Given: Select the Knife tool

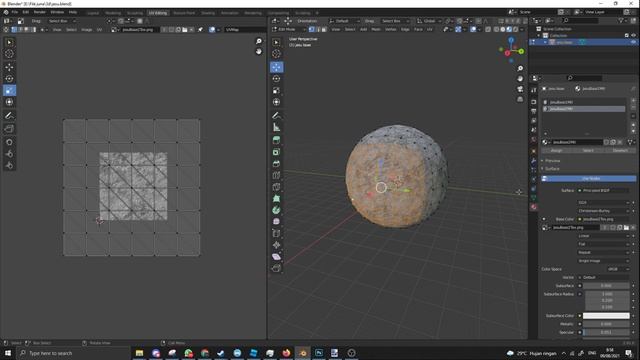Looking at the screenshot, I should (276, 187).
